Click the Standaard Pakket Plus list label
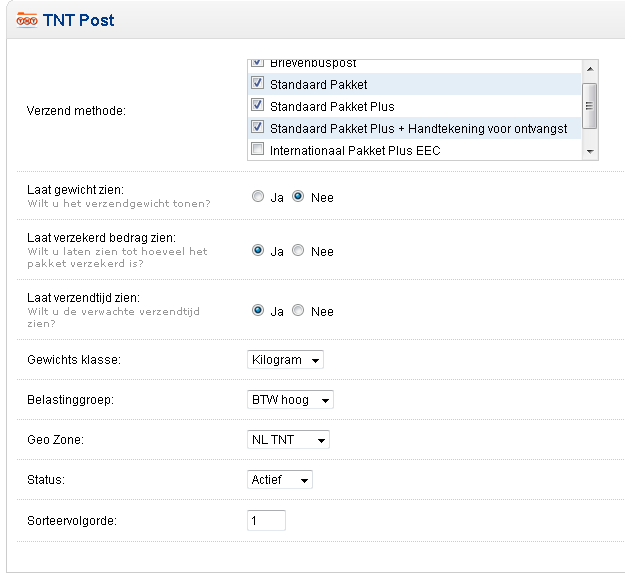 [x=332, y=107]
